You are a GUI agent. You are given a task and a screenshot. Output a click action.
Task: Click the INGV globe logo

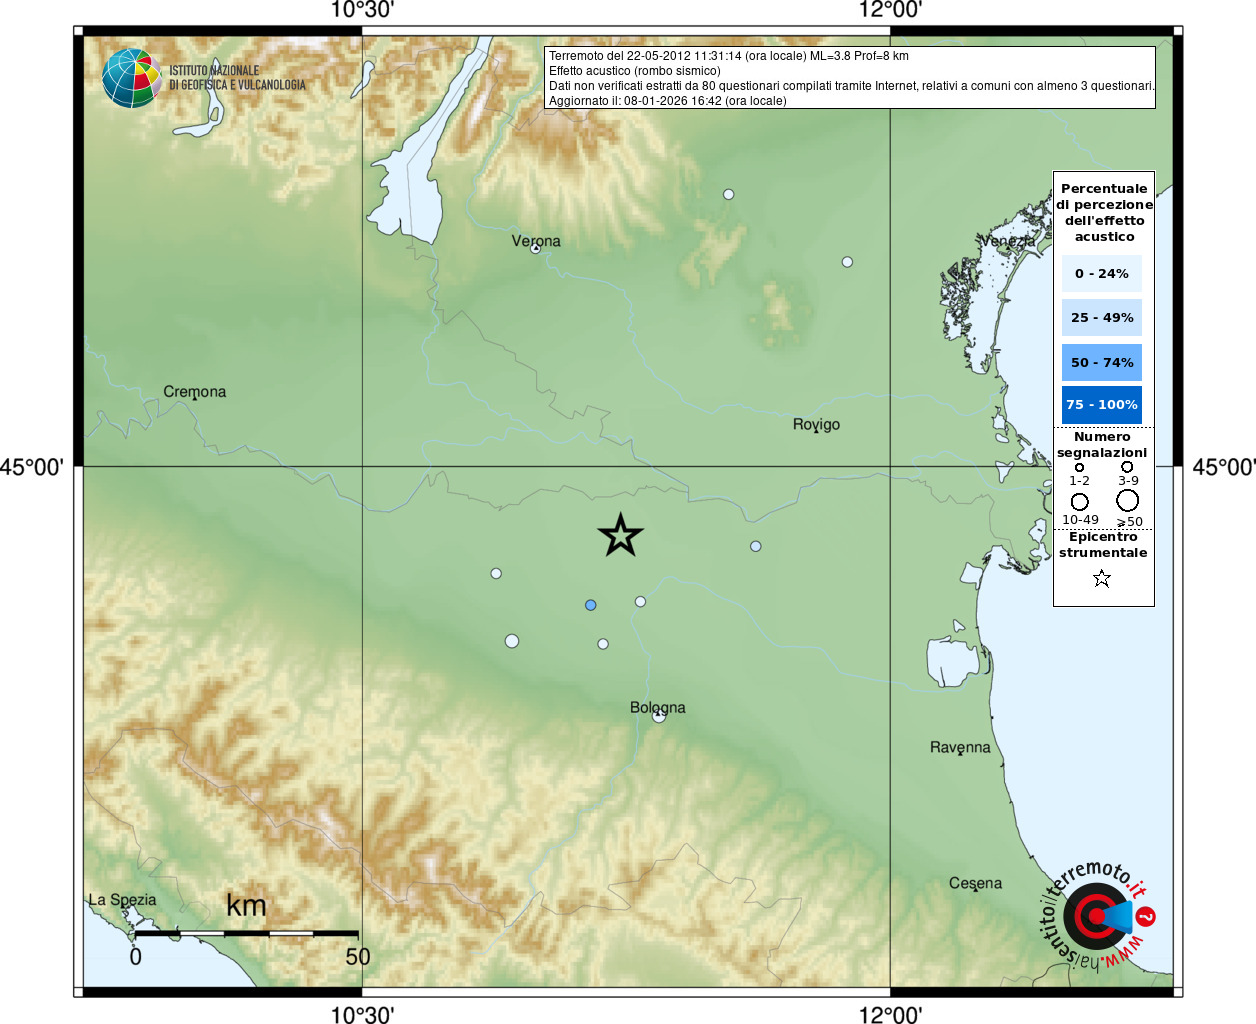[132, 78]
